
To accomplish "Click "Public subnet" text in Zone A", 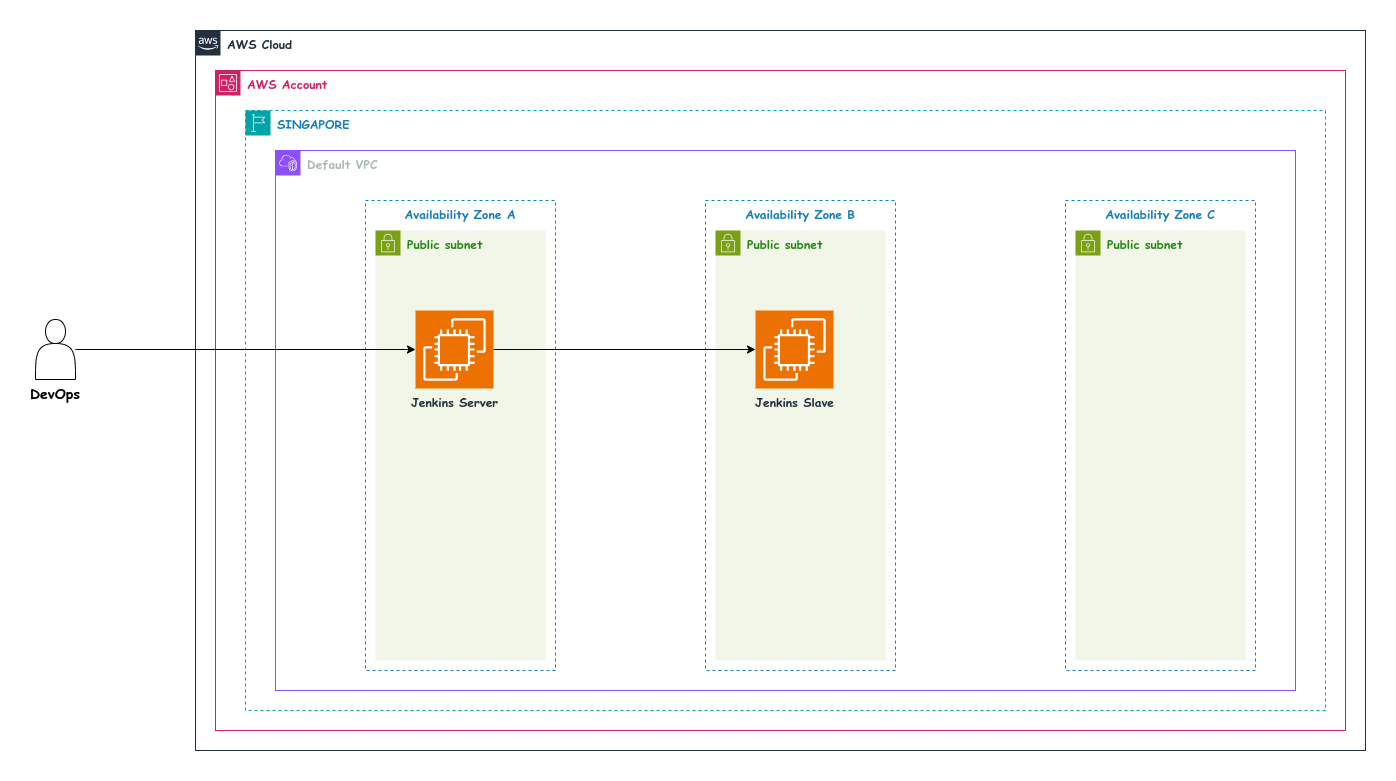I will click(444, 245).
